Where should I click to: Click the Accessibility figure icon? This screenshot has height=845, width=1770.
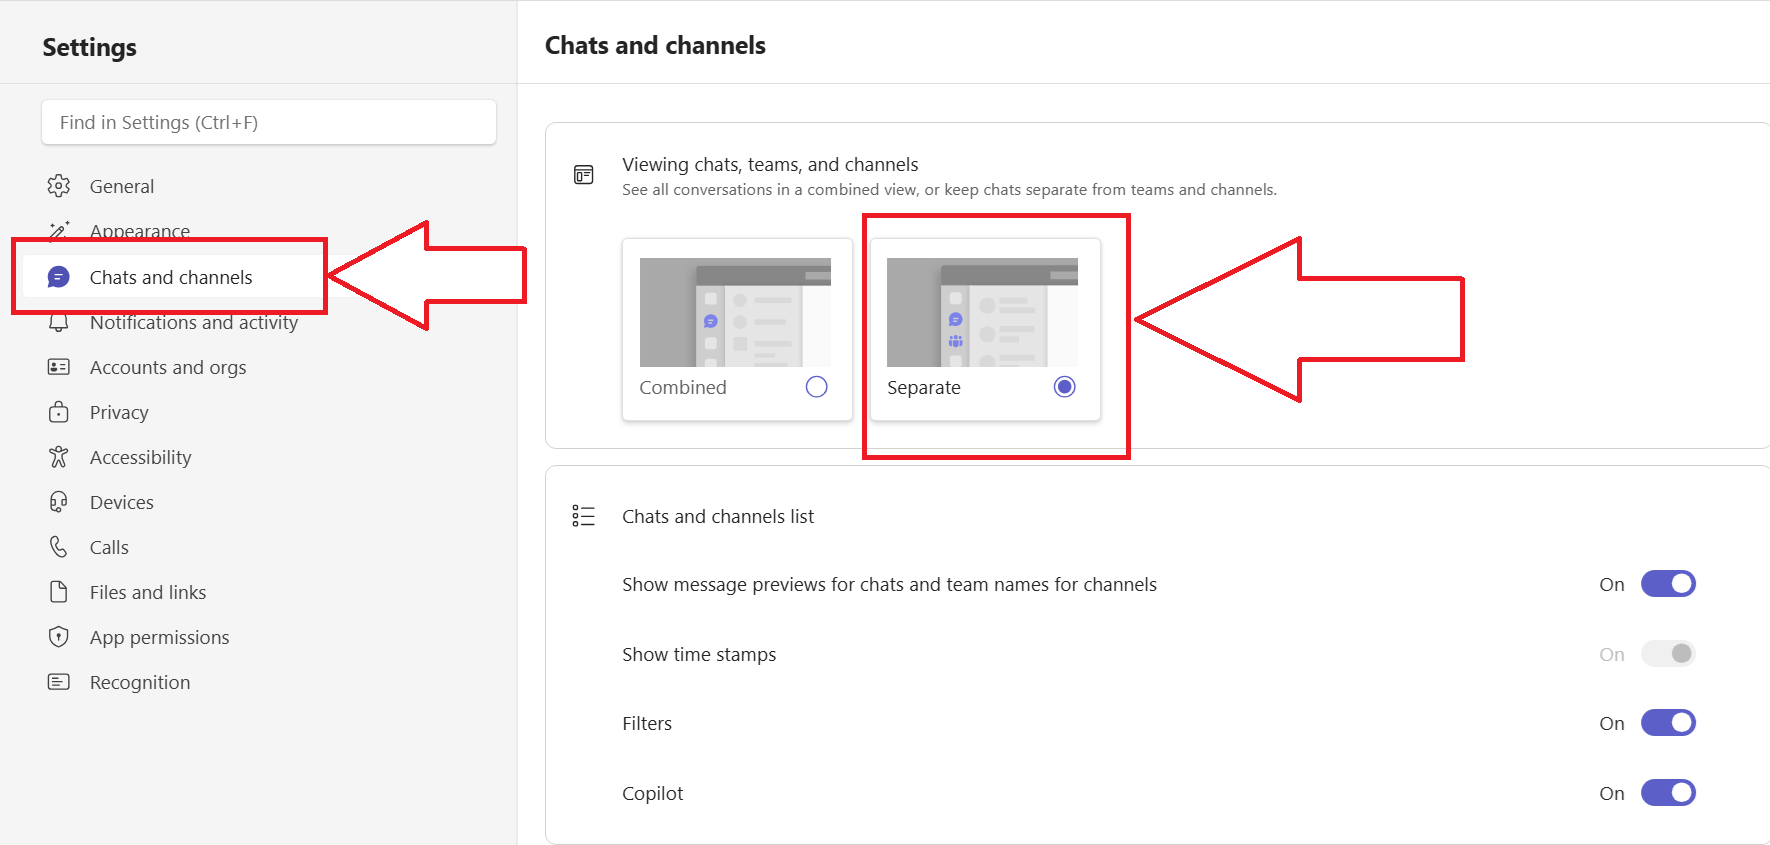(59, 457)
